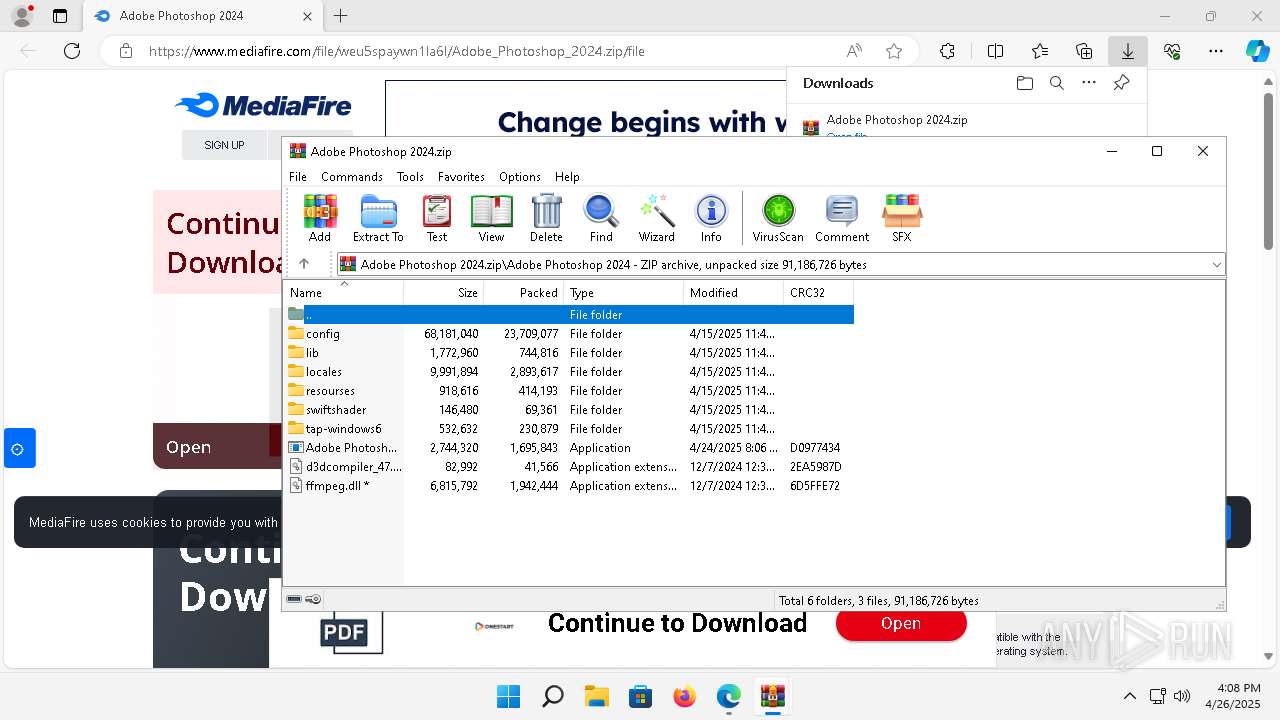
Task: Sort by Name column header
Action: click(344, 293)
